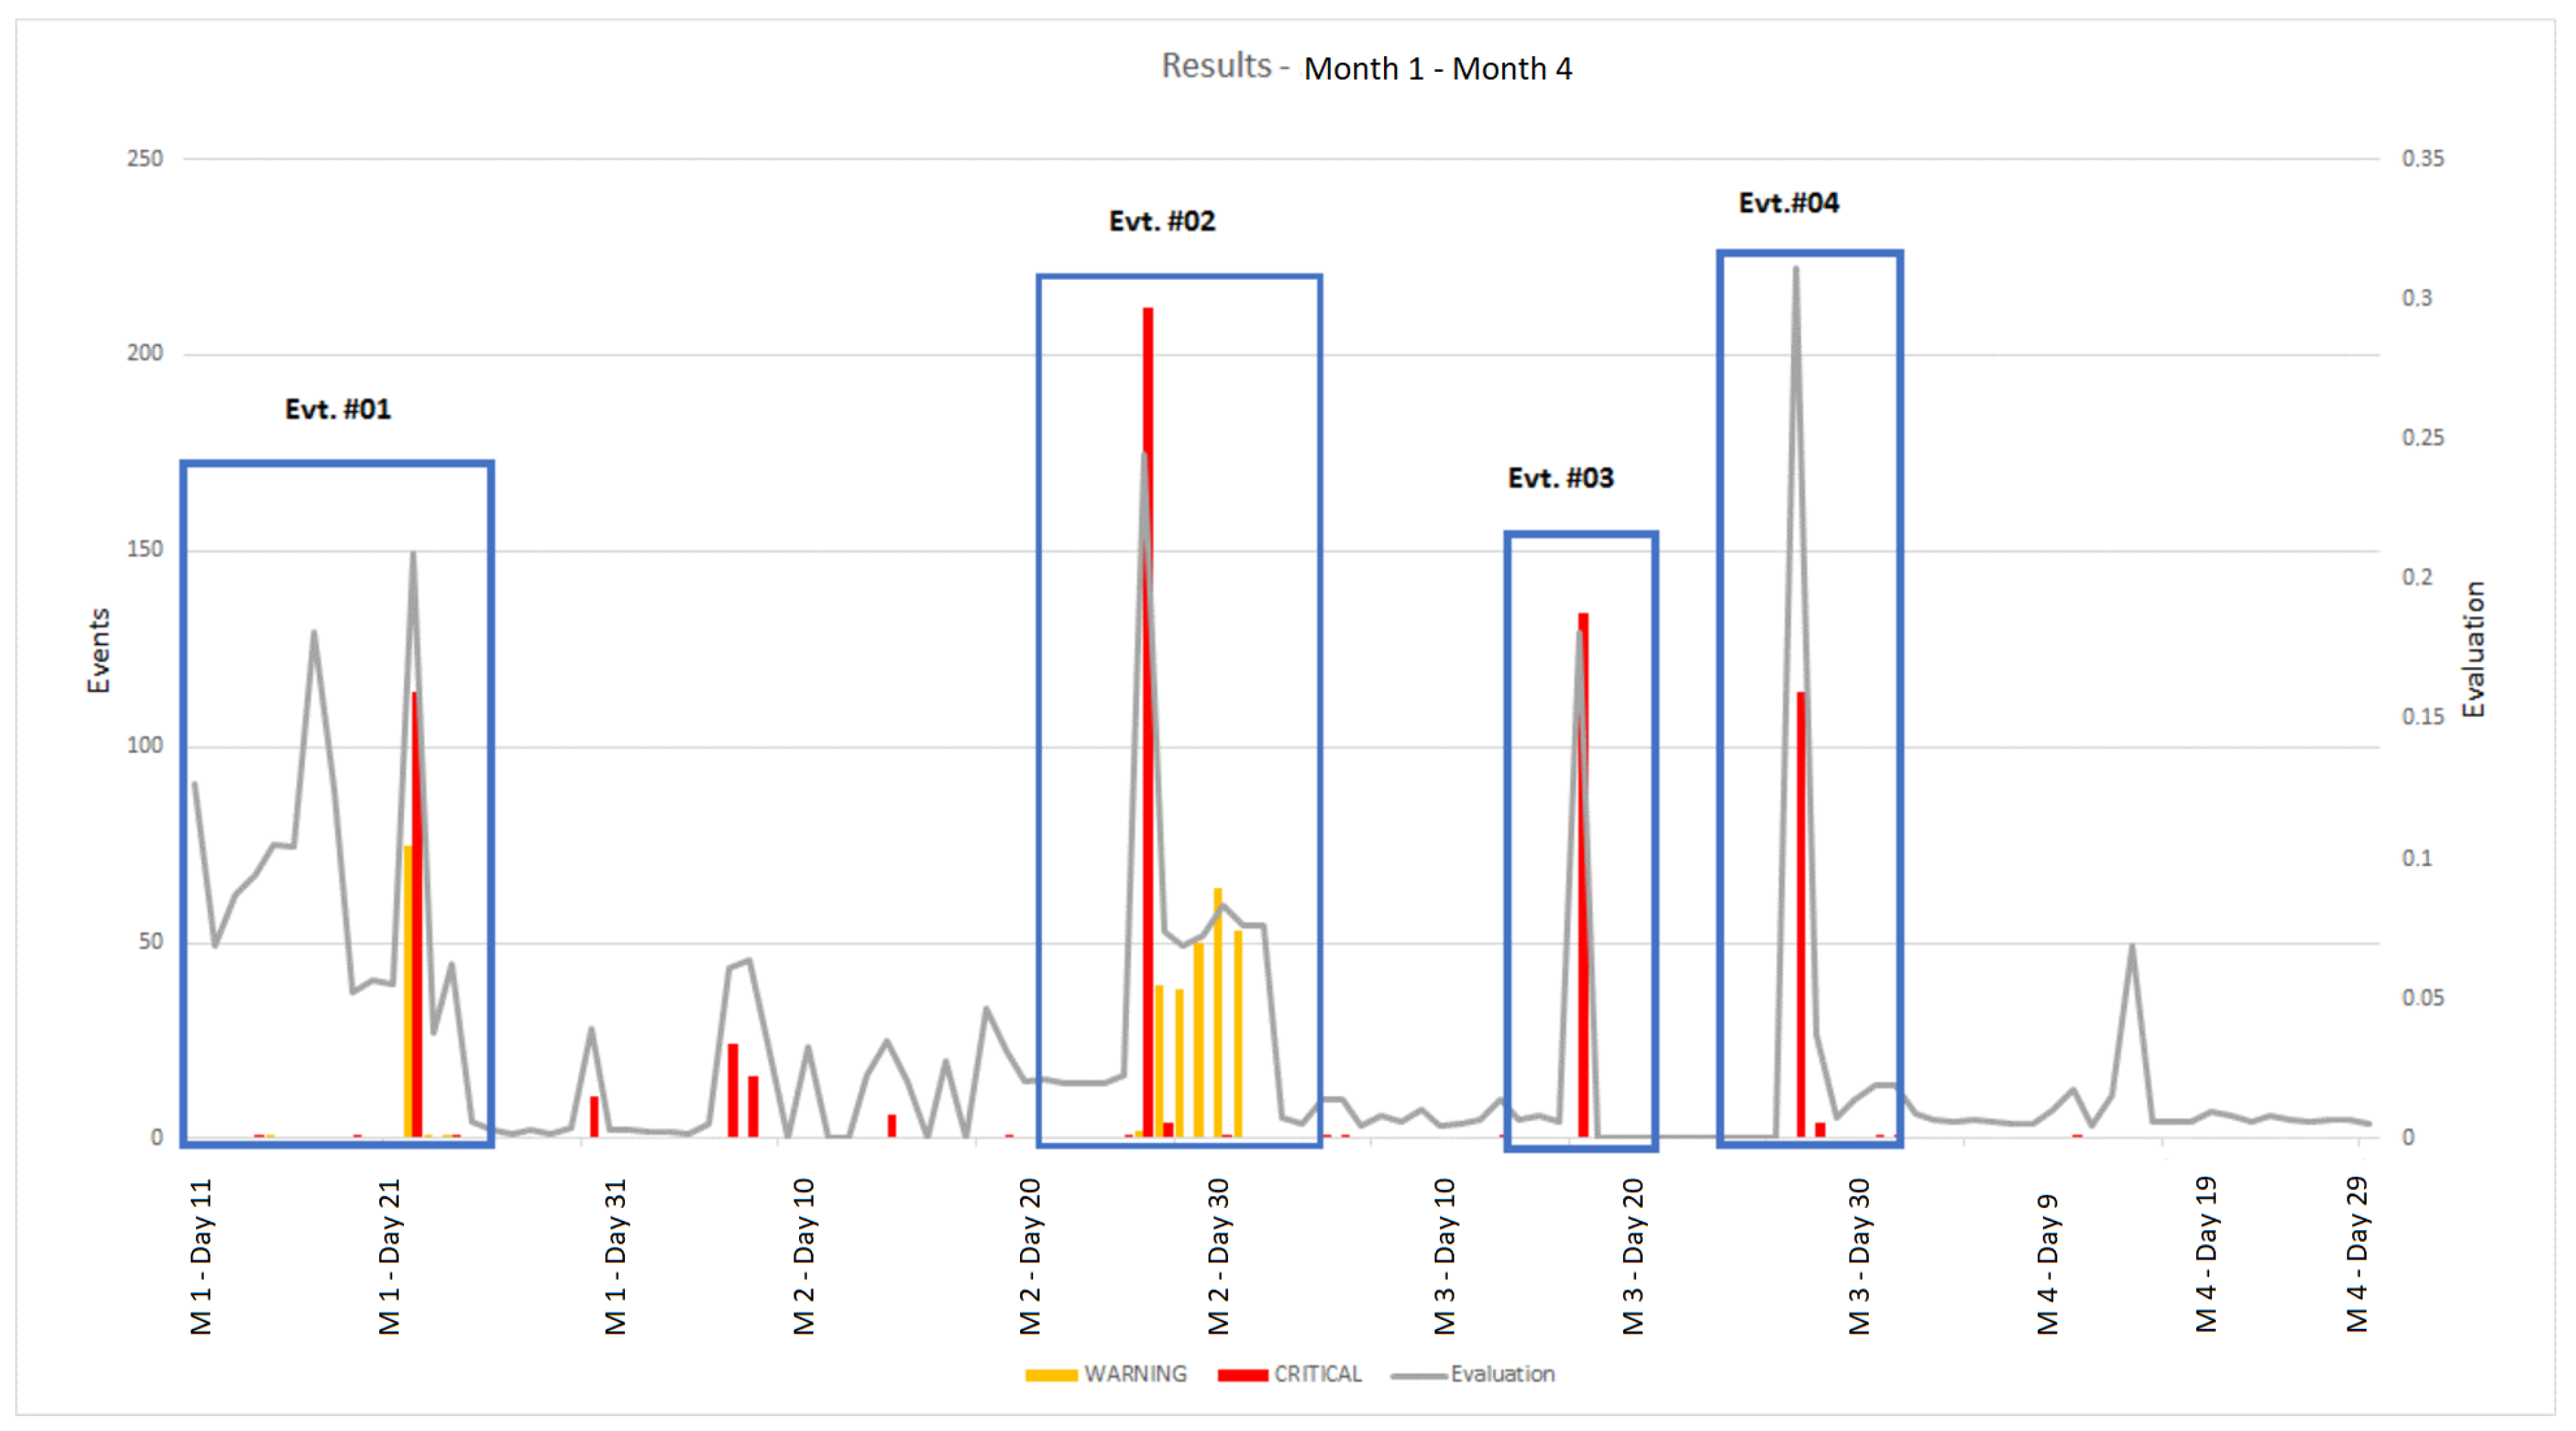Click the "100" Events axis tick
The image size is (2576, 1431).
[x=145, y=745]
